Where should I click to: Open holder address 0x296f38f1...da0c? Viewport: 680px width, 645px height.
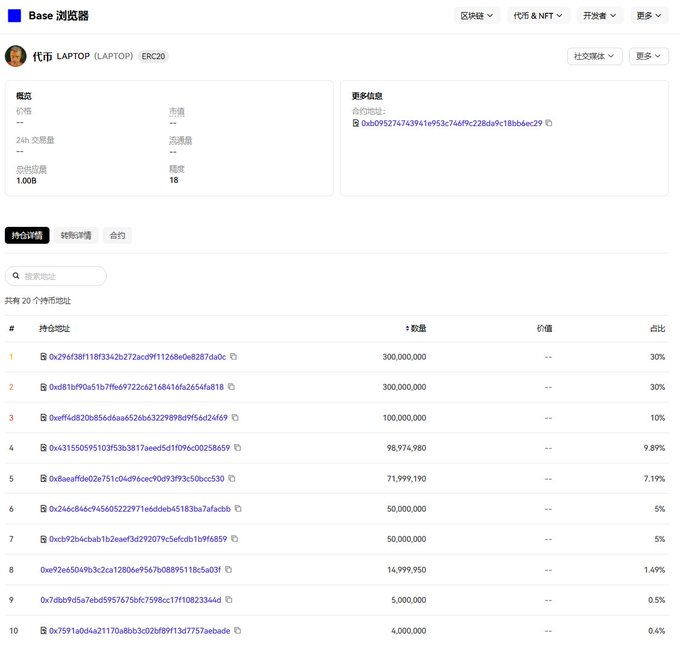(x=137, y=357)
